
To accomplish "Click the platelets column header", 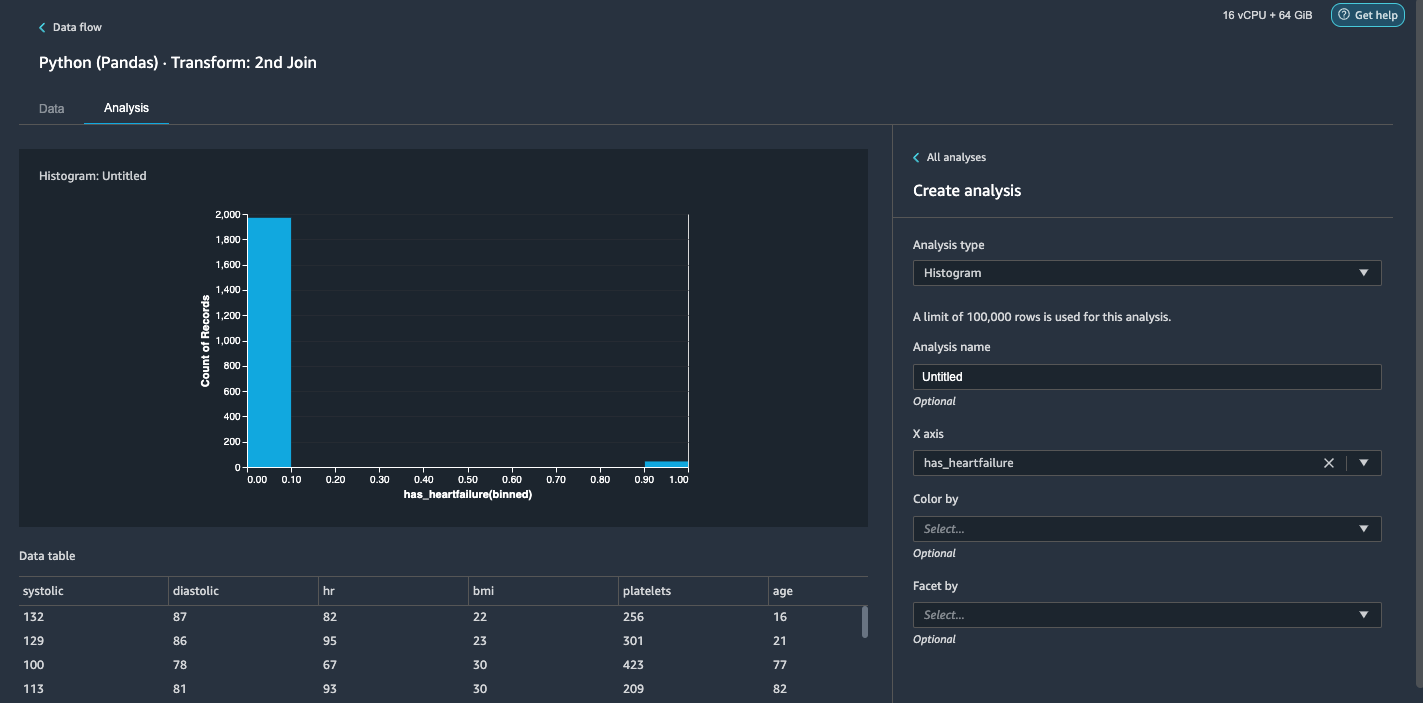I will pyautogui.click(x=646, y=591).
